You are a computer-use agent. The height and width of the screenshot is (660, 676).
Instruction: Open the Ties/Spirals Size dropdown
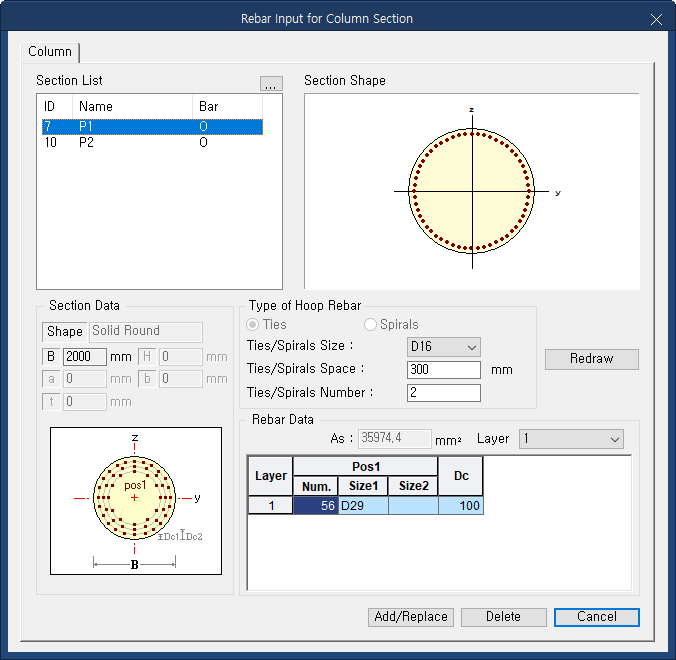(444, 346)
